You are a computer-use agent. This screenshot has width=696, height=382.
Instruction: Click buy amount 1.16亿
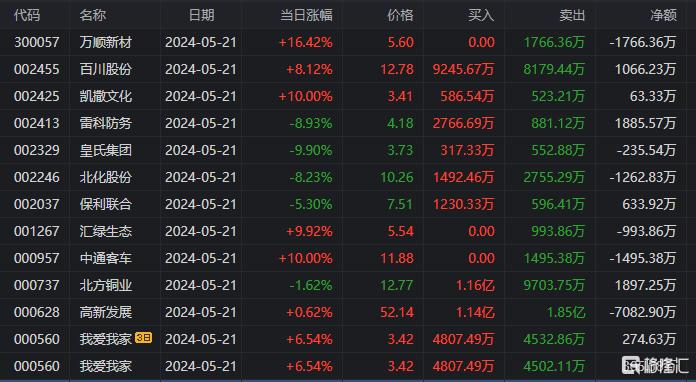coord(475,285)
